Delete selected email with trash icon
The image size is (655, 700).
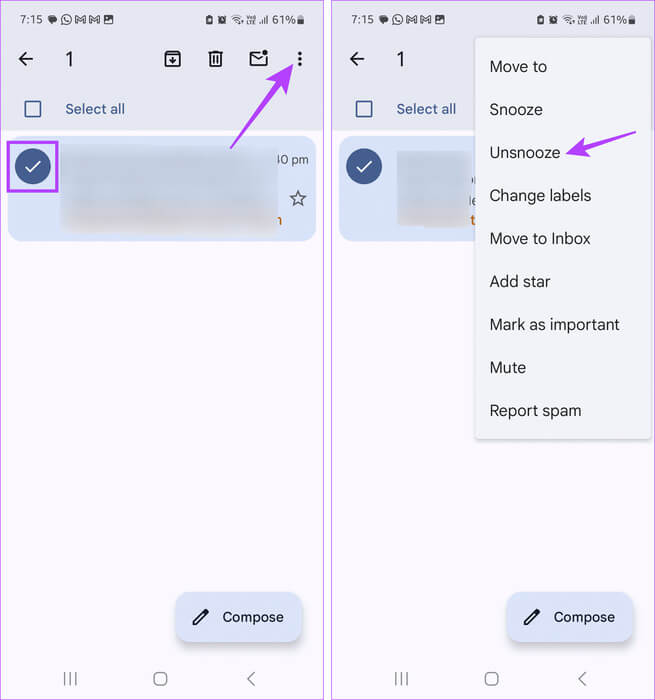pos(215,59)
